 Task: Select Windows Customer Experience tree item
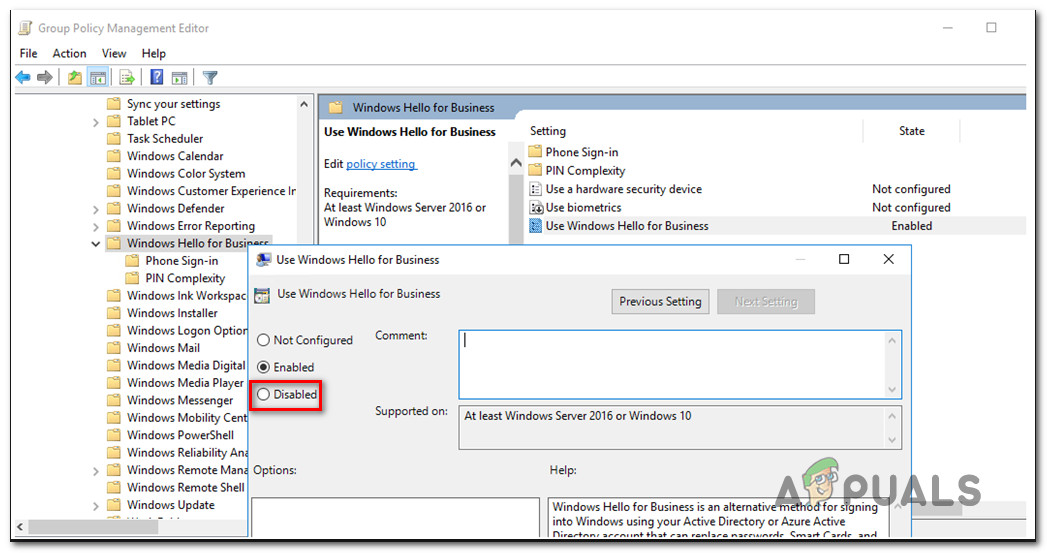pyautogui.click(x=211, y=190)
